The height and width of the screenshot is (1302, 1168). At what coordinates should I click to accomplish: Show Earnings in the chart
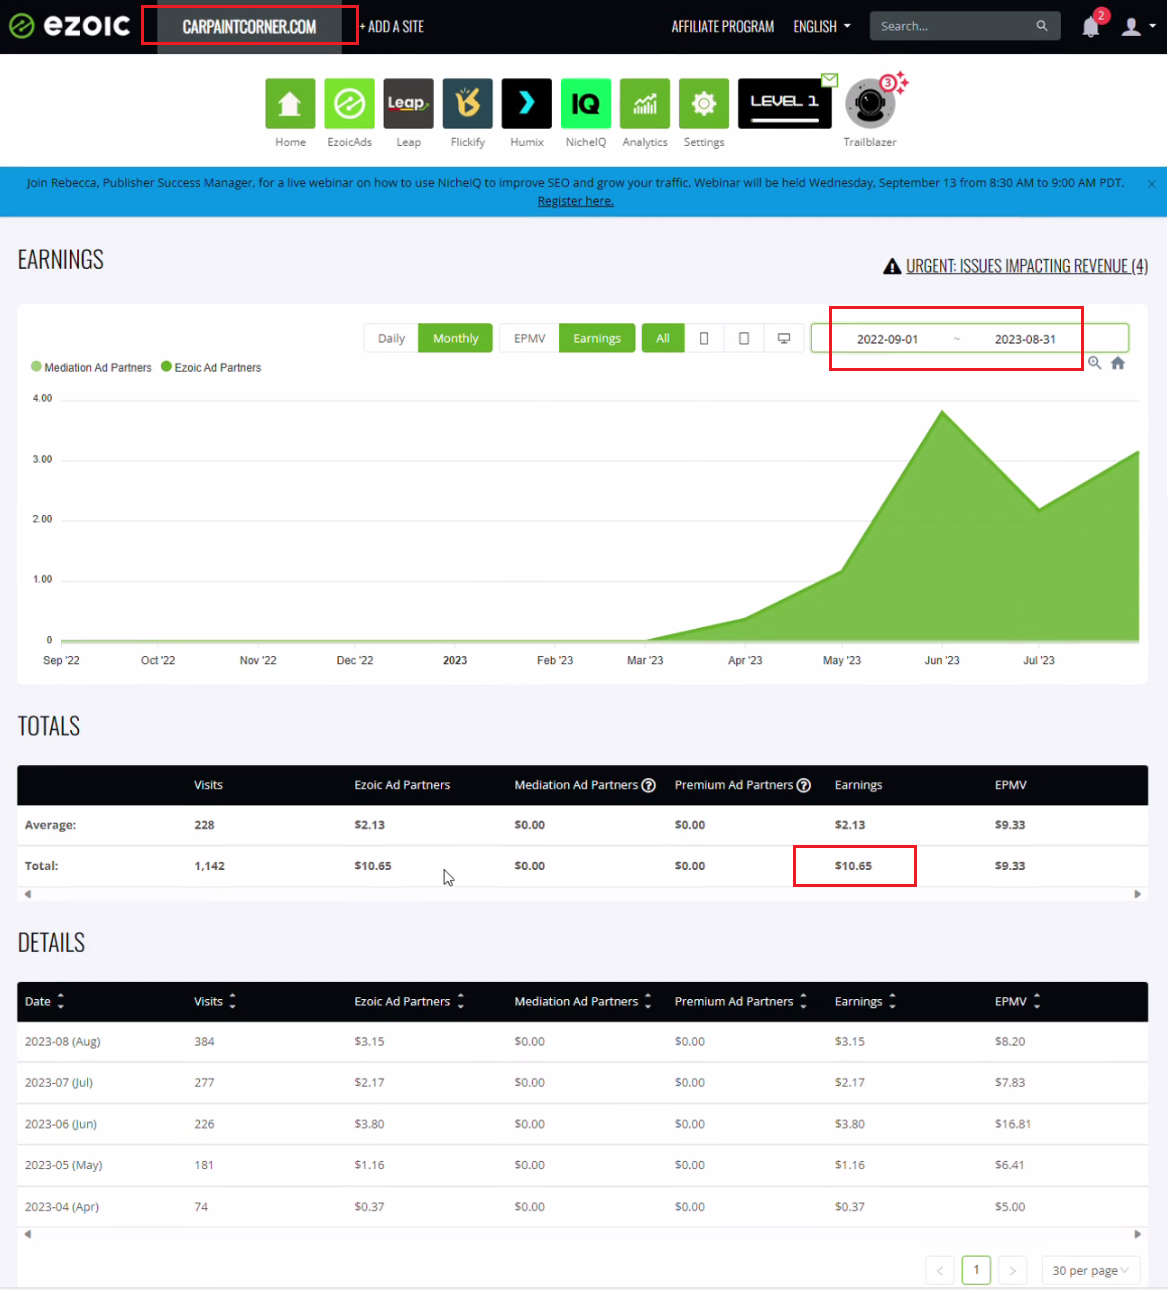[597, 339]
